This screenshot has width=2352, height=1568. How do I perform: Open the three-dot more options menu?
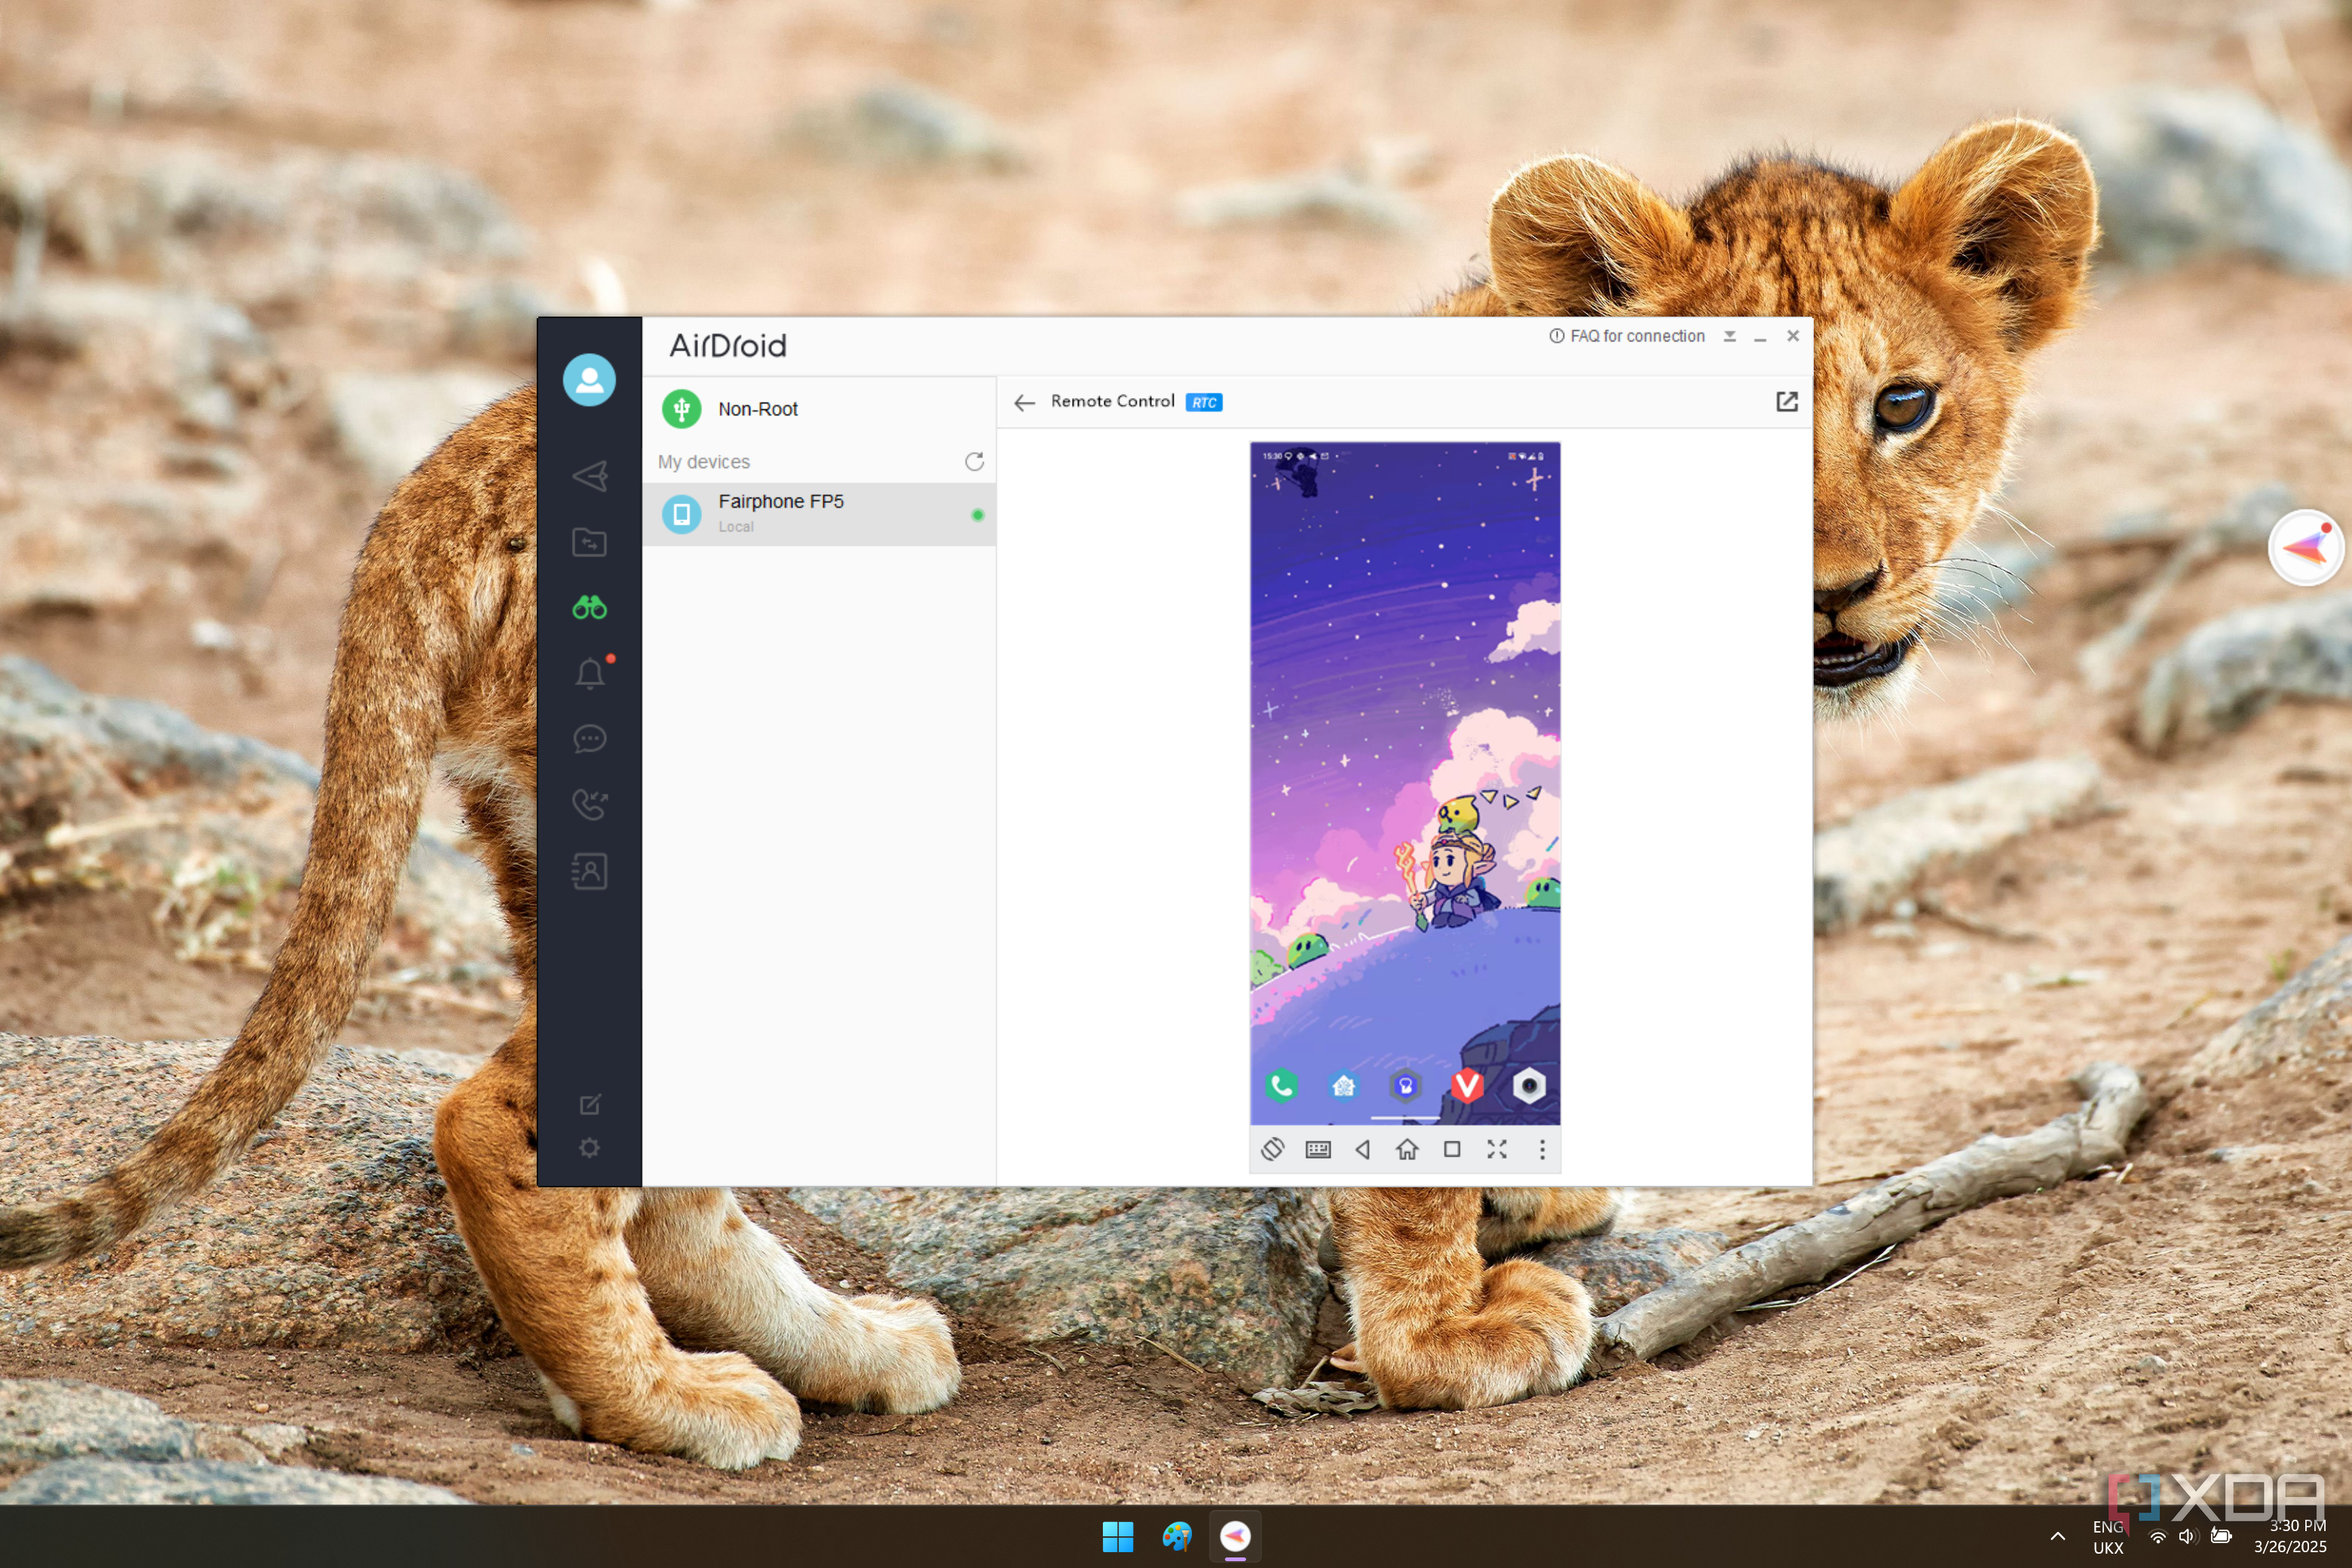1542,1149
